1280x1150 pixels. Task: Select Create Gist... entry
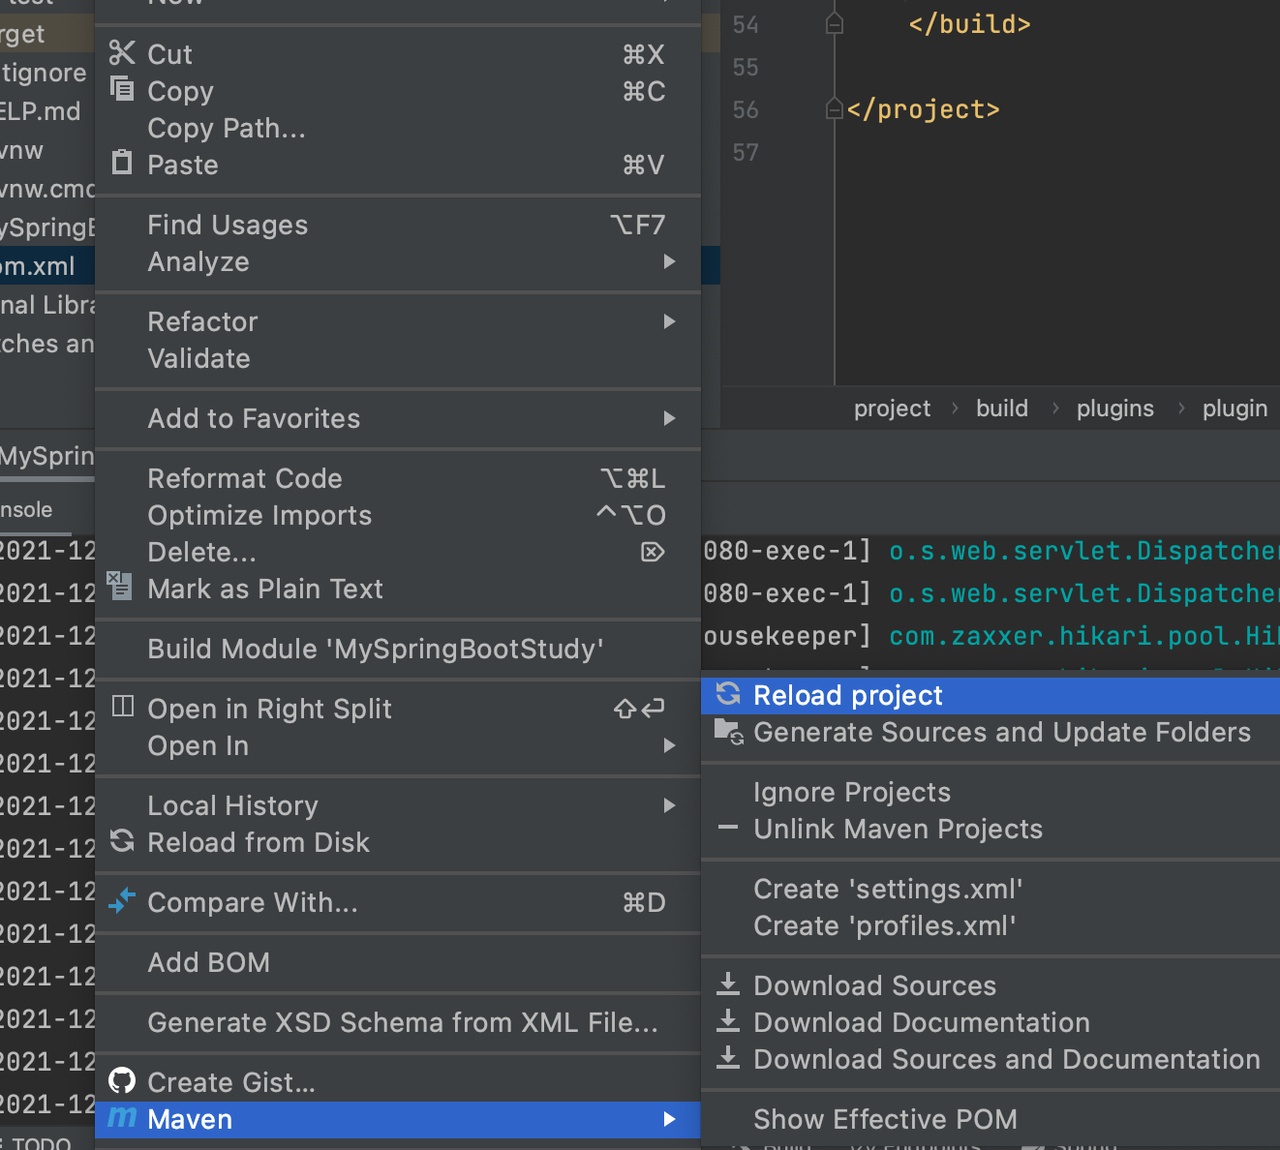pyautogui.click(x=398, y=1082)
